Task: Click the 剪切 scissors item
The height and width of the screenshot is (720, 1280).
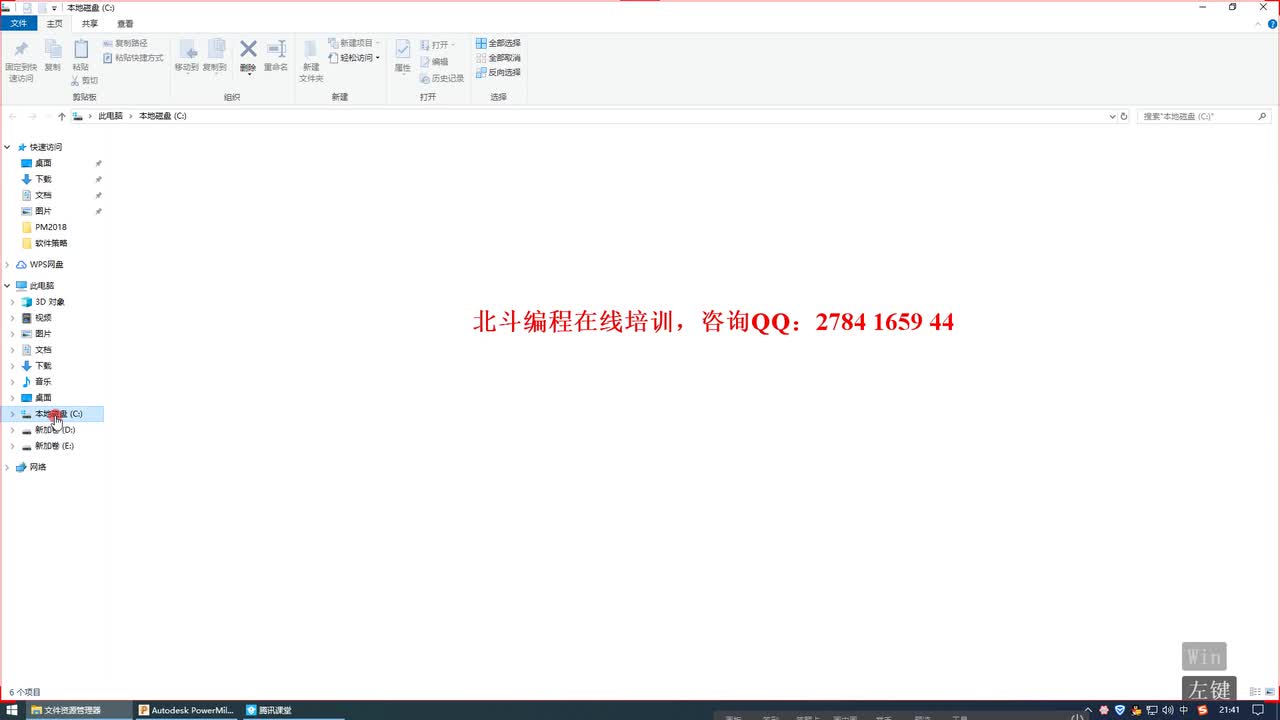Action: click(84, 81)
